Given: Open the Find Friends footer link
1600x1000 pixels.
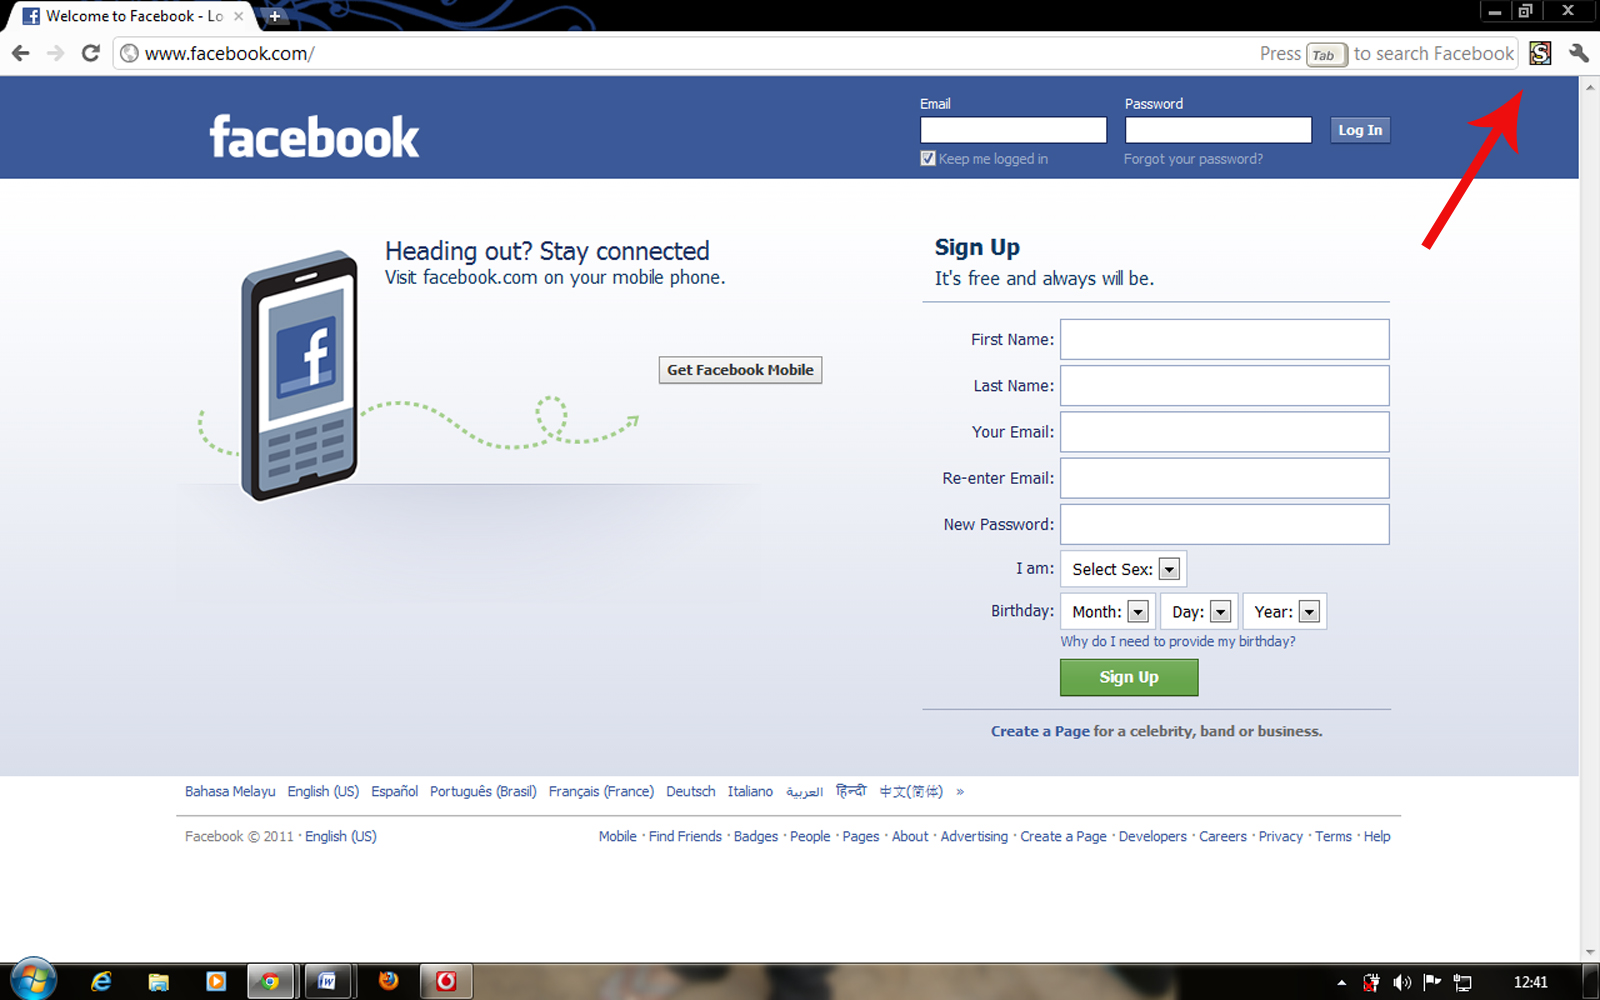Looking at the screenshot, I should tap(685, 836).
